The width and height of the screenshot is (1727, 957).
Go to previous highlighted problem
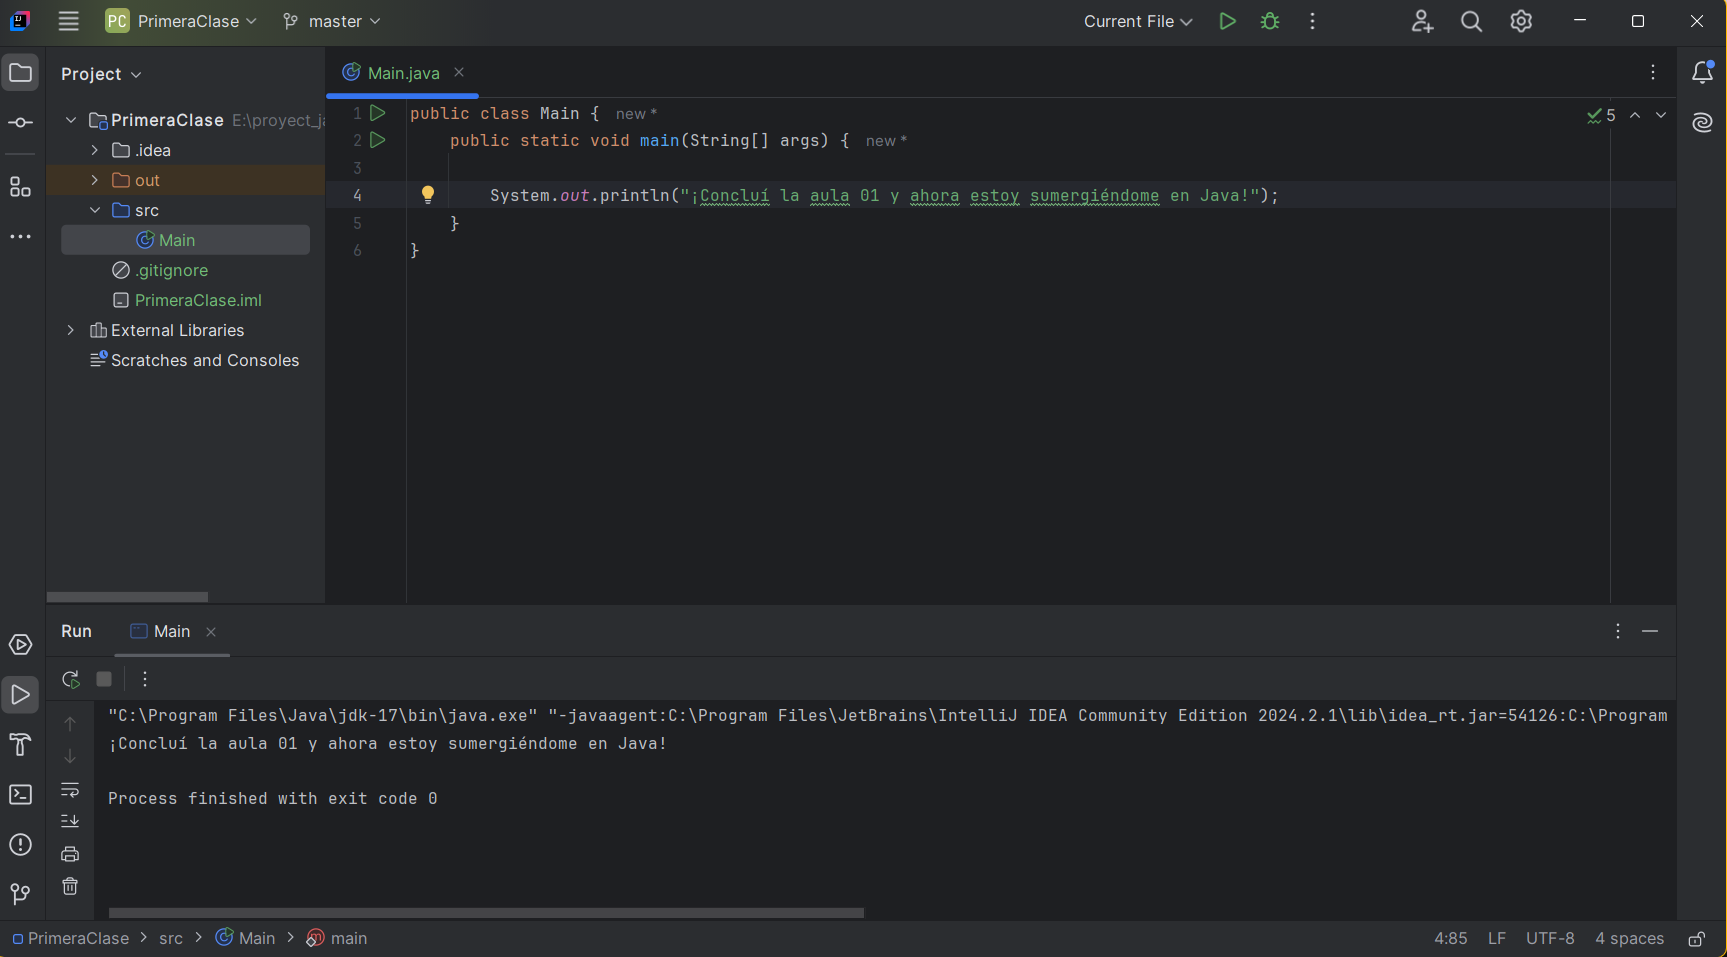(1635, 115)
